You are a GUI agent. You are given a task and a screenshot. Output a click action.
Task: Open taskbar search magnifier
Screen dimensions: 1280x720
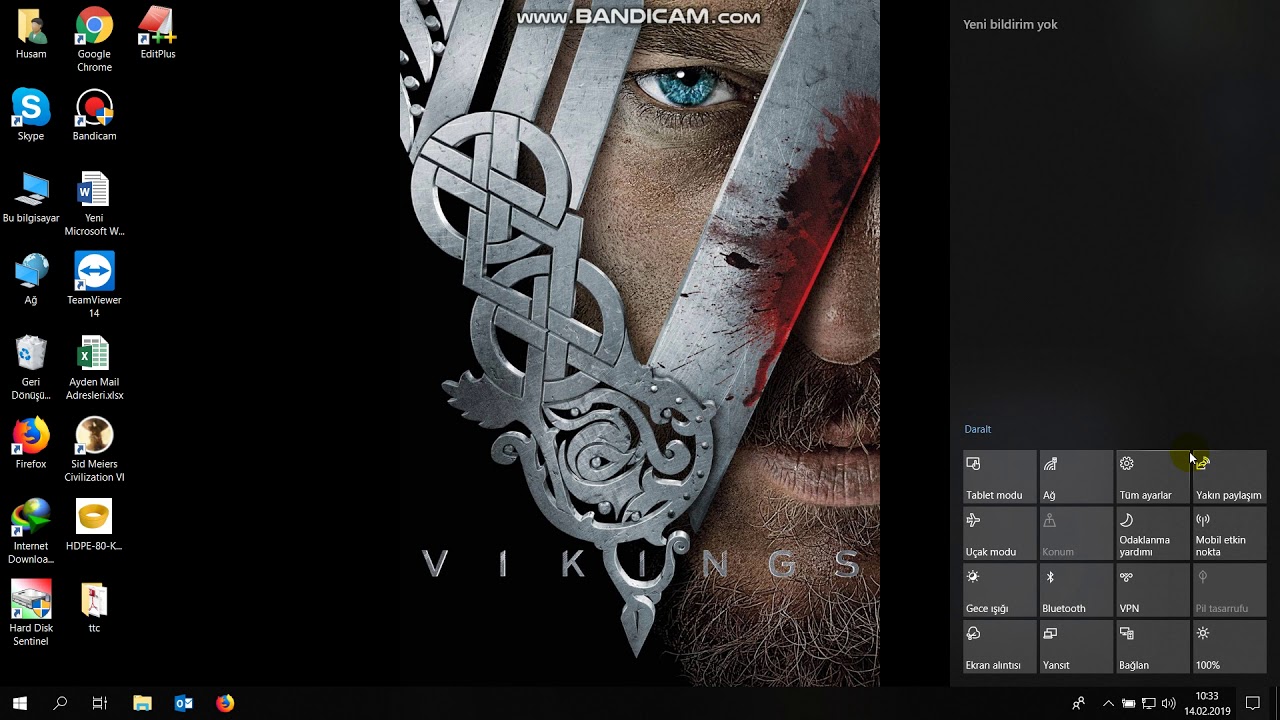click(x=60, y=703)
